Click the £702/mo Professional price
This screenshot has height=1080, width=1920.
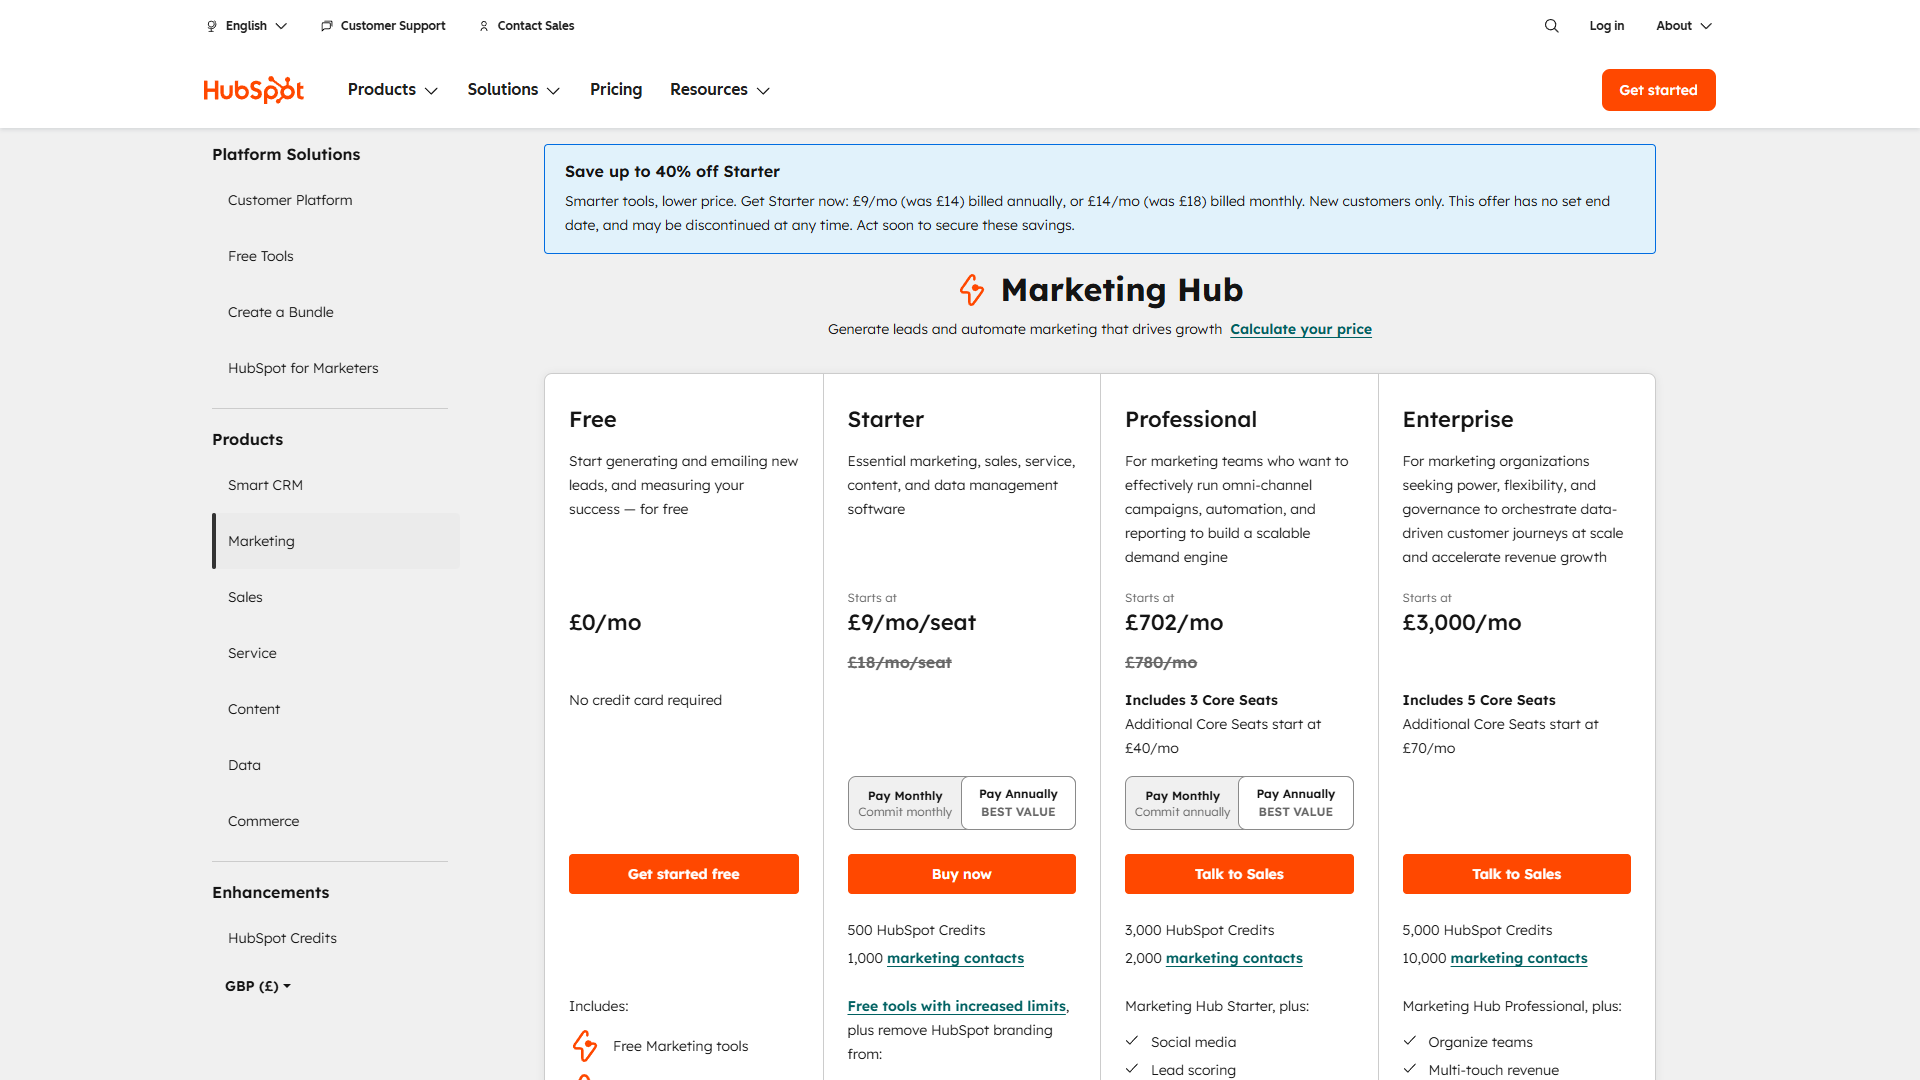[1174, 623]
